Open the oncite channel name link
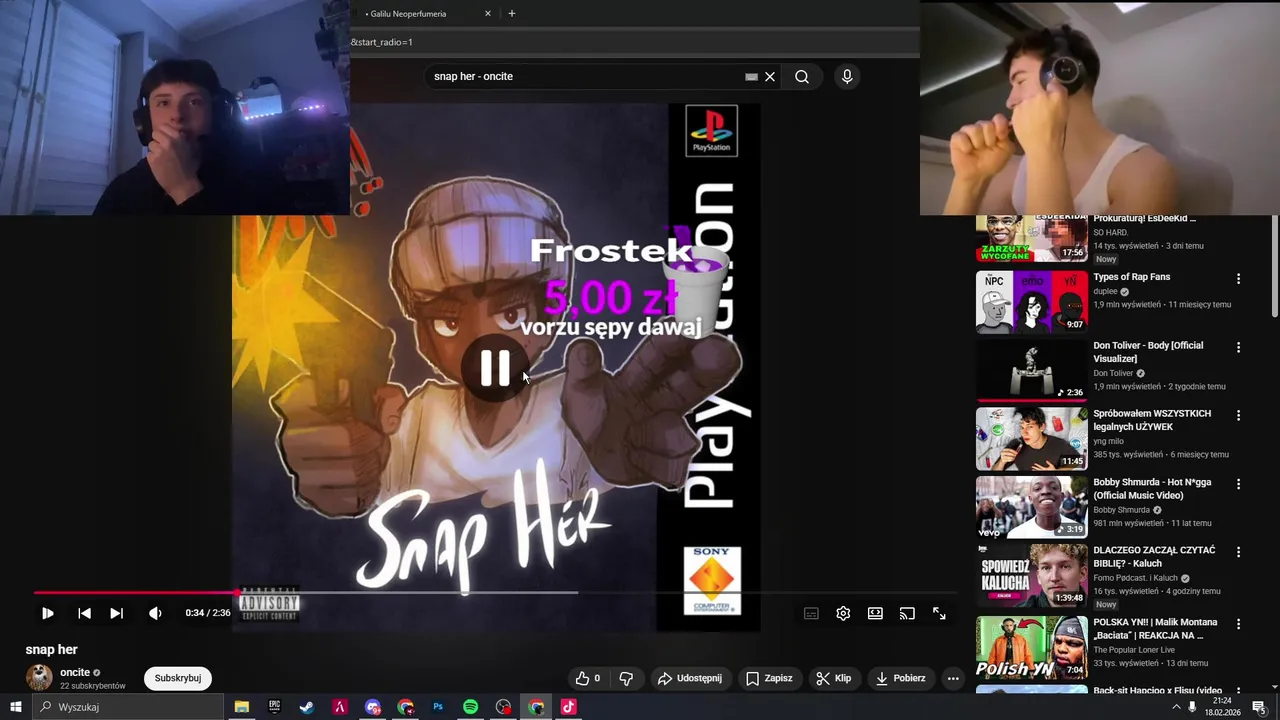This screenshot has height=720, width=1280. tap(75, 672)
